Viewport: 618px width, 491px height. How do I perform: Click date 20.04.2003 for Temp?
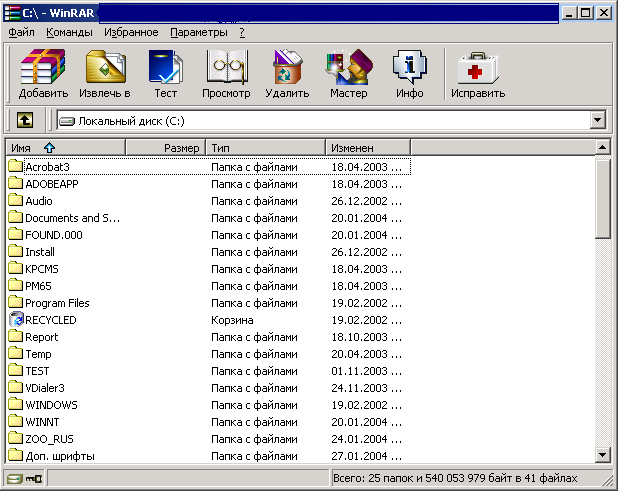[367, 354]
